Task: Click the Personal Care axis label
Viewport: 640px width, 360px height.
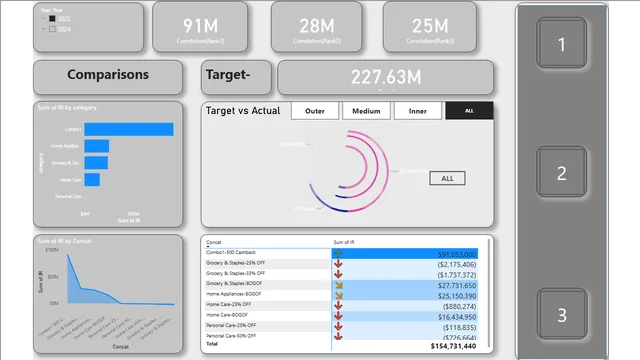Action: pyautogui.click(x=68, y=197)
